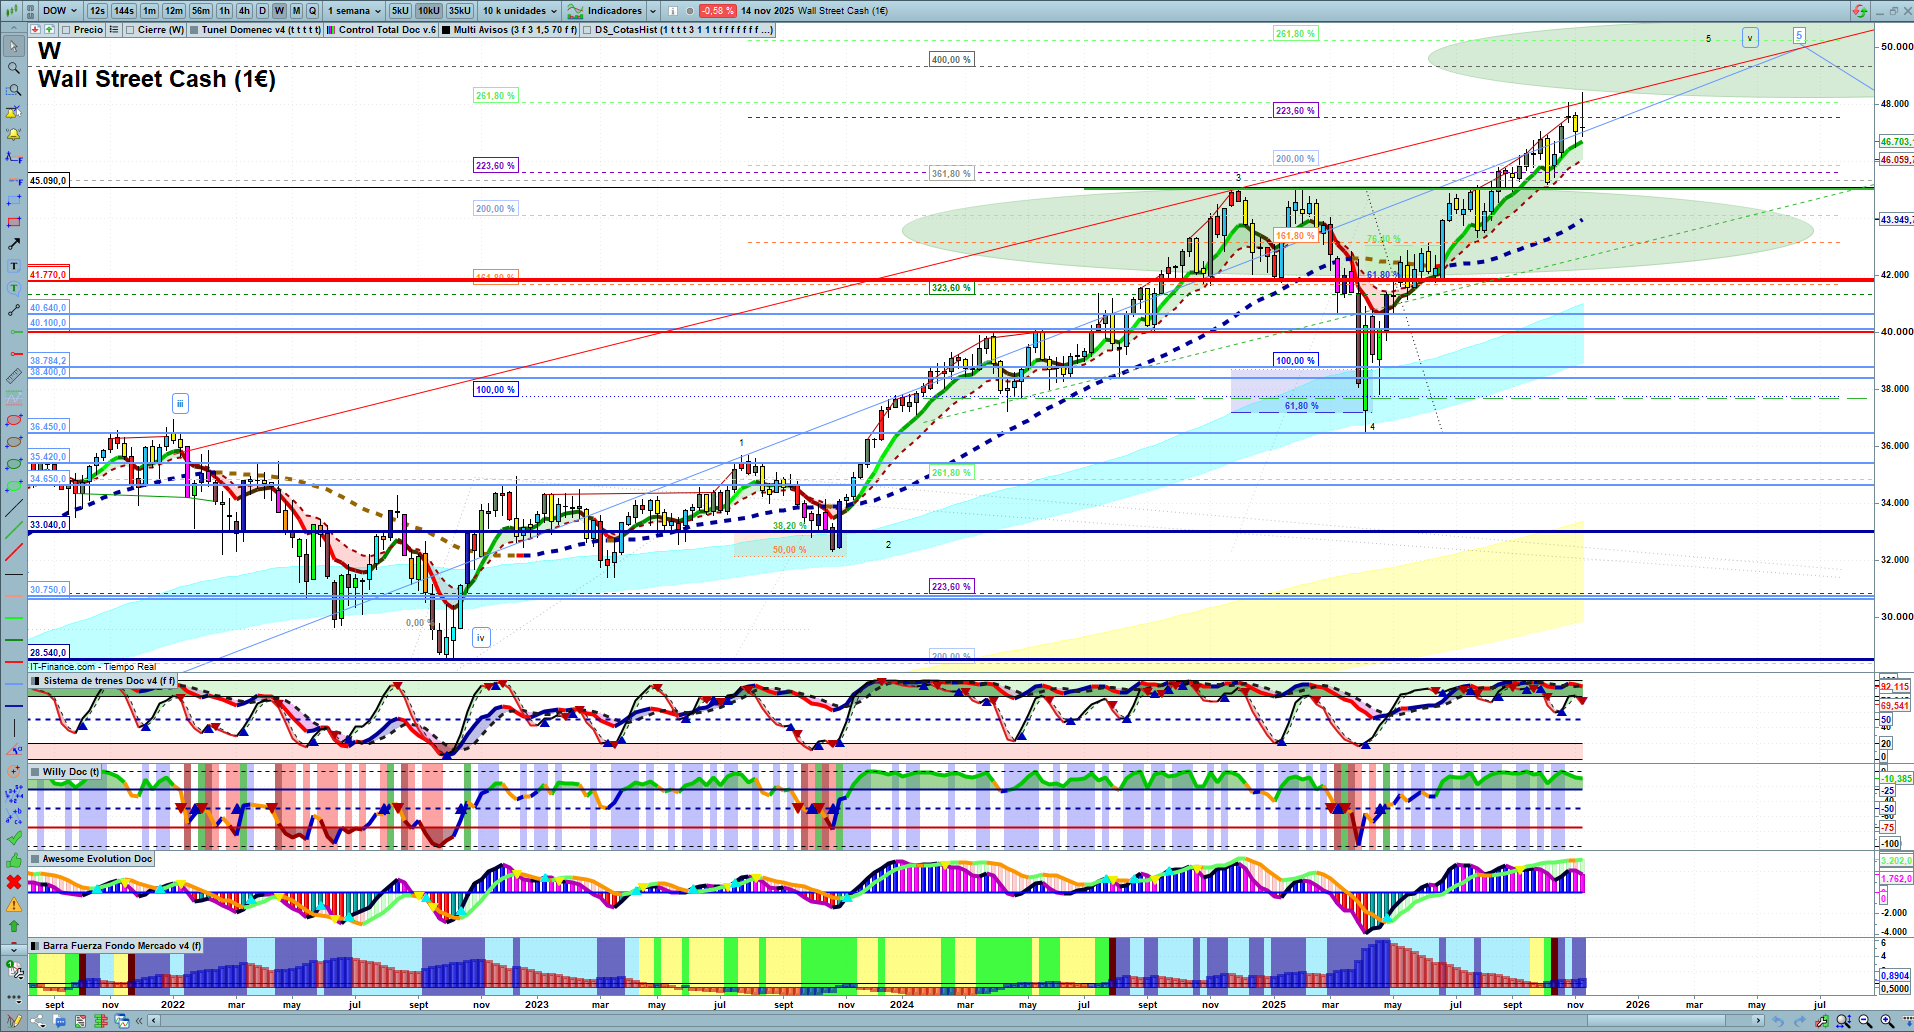The width and height of the screenshot is (1914, 1032).
Task: Click the bottom-left pencil drawing icon
Action: coord(14,1021)
